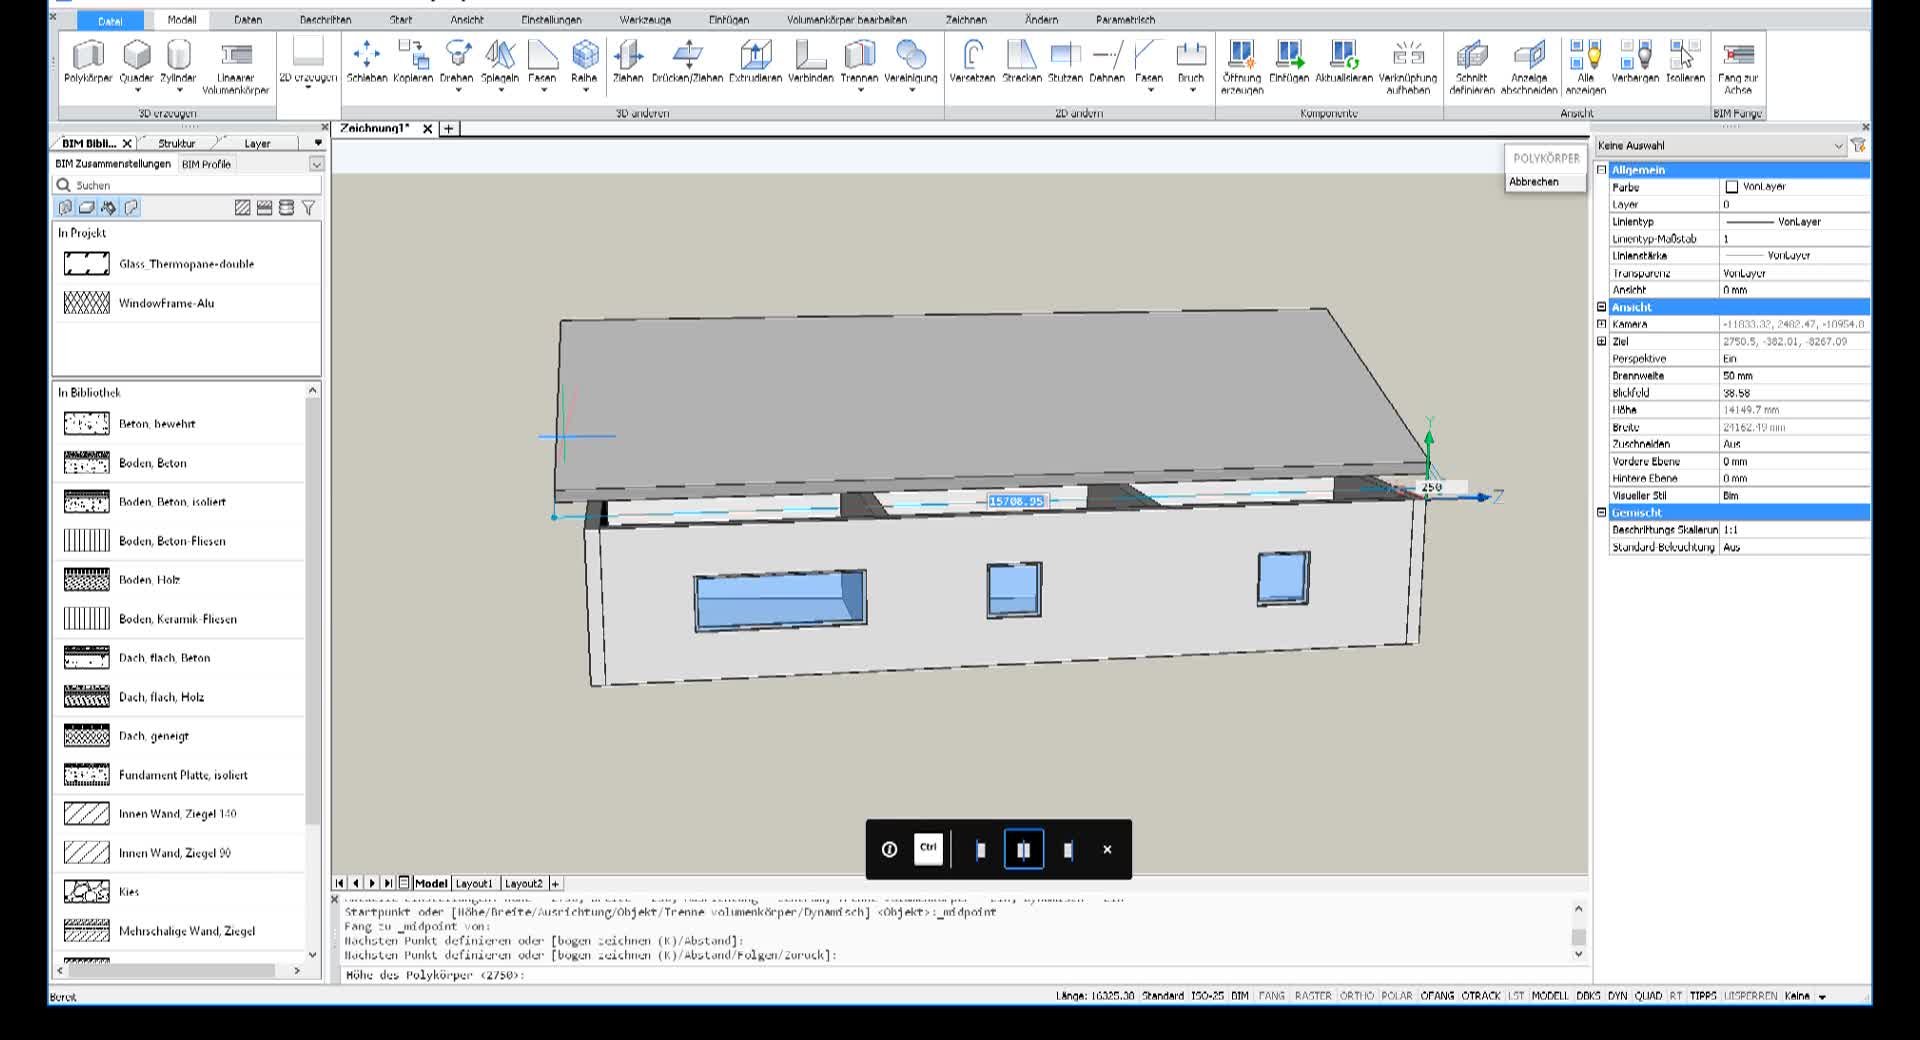The width and height of the screenshot is (1920, 1040).
Task: Toggle POLAR tracking in status bar
Action: coord(1396,996)
